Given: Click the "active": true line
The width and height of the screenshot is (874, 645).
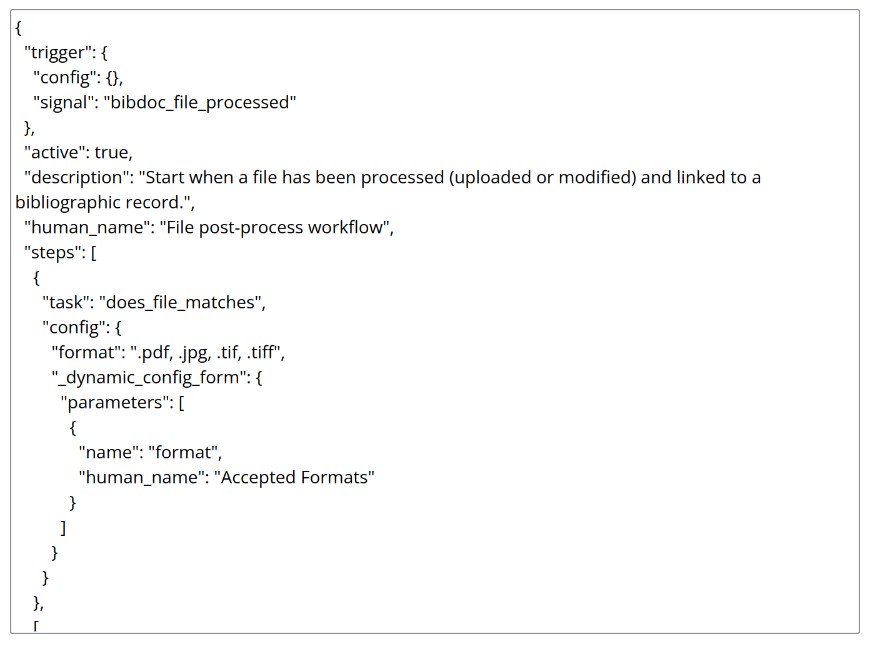Looking at the screenshot, I should [78, 152].
